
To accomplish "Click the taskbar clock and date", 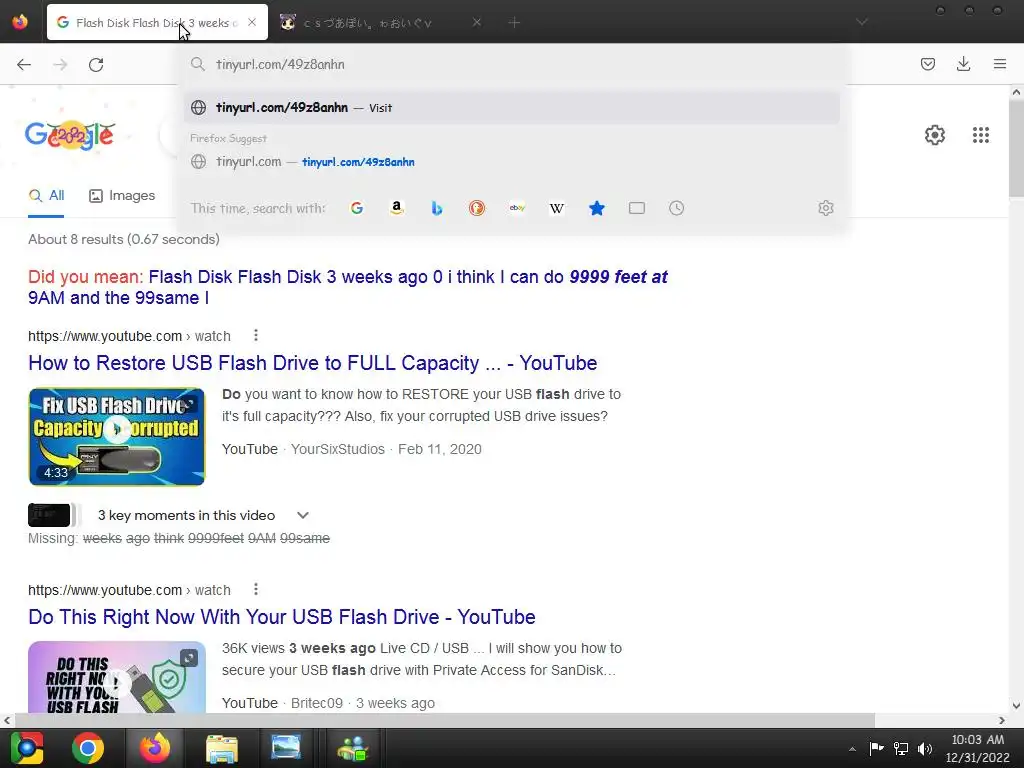I will [x=978, y=748].
